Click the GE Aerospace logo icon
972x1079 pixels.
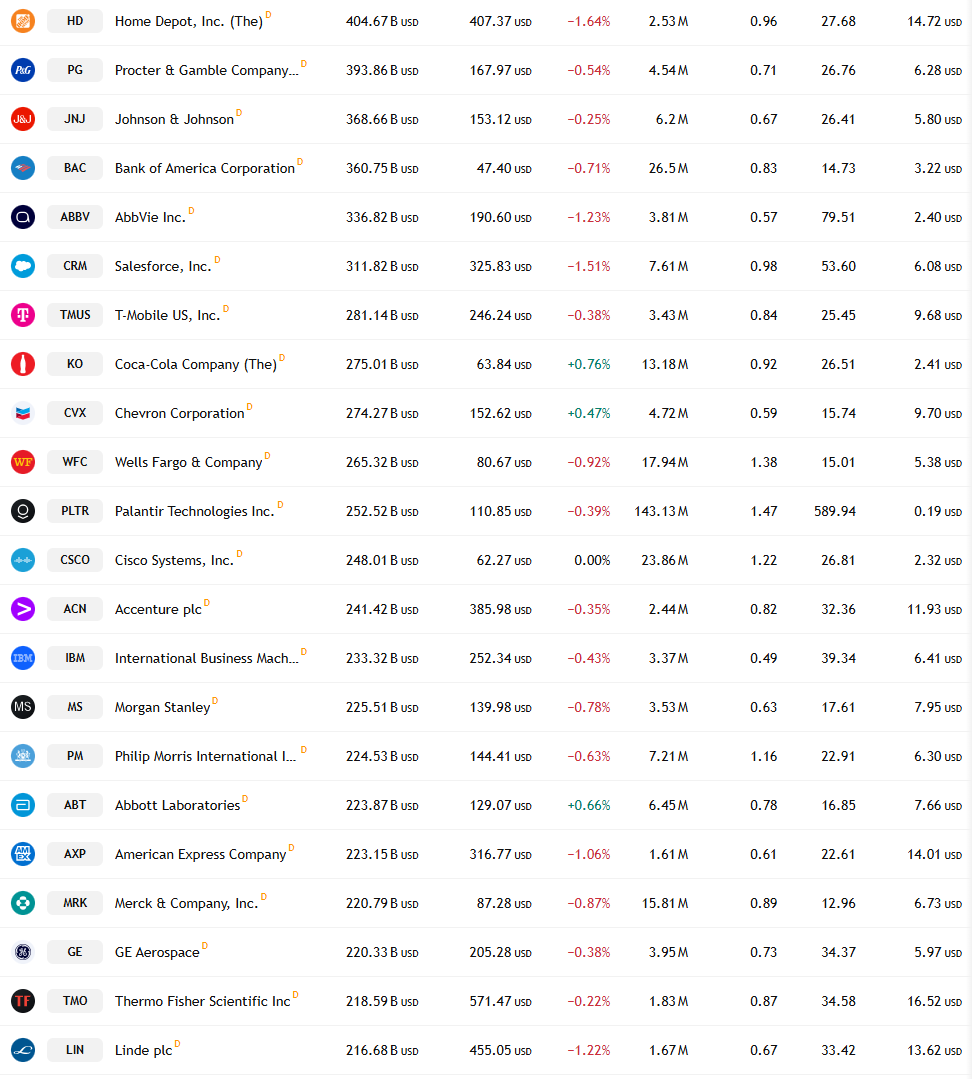tap(23, 952)
